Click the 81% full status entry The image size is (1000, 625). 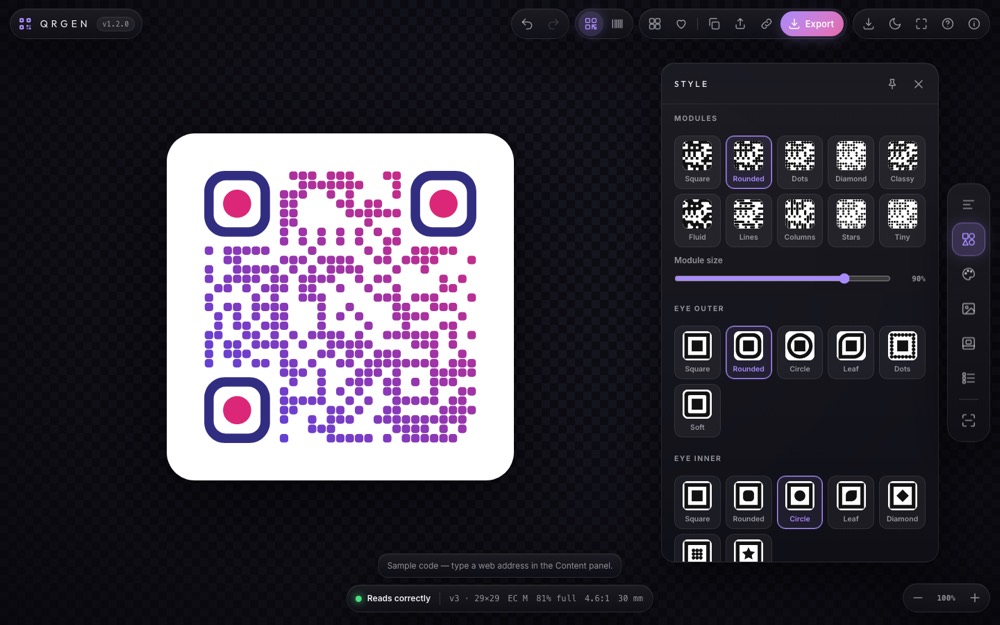(x=556, y=598)
